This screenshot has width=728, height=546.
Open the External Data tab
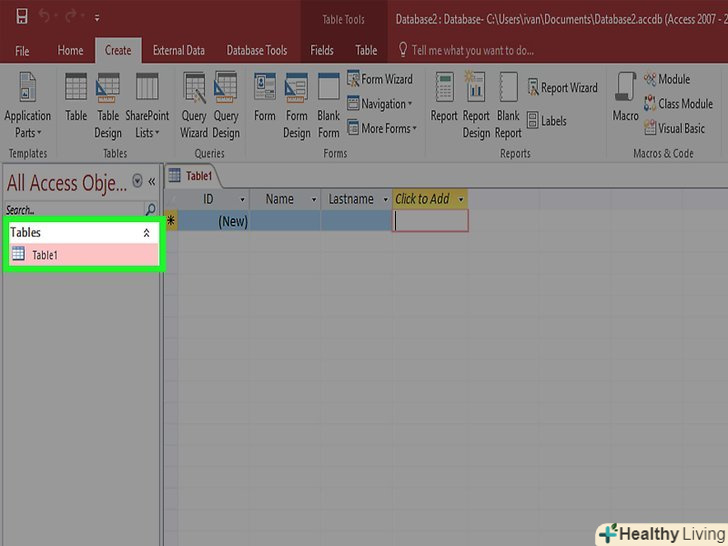pos(179,50)
